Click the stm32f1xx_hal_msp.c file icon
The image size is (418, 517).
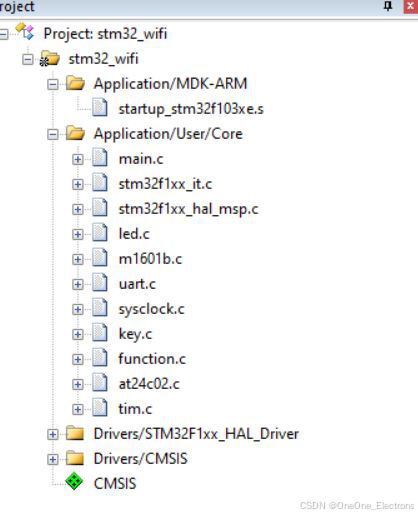coord(100,208)
